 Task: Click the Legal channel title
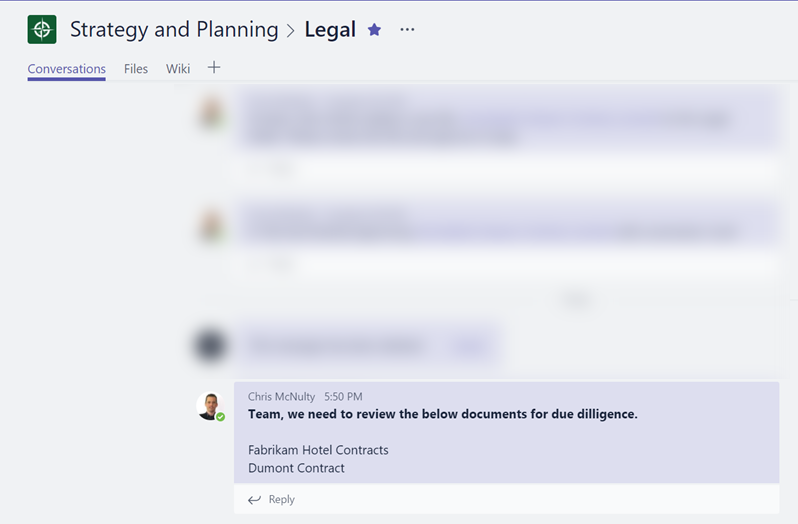pyautogui.click(x=330, y=30)
